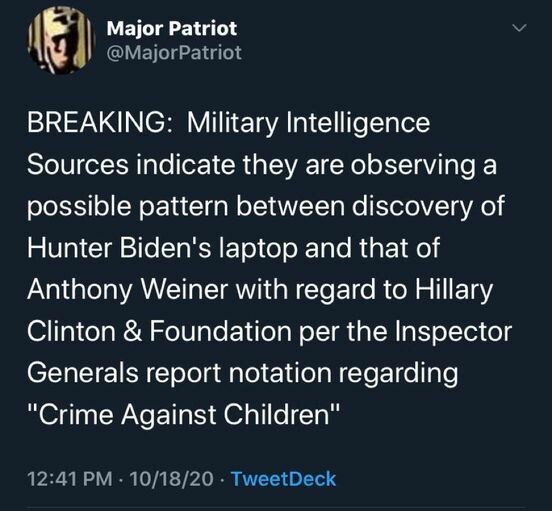Select the 10/18/20 date text
552x511 pixels.
171,479
